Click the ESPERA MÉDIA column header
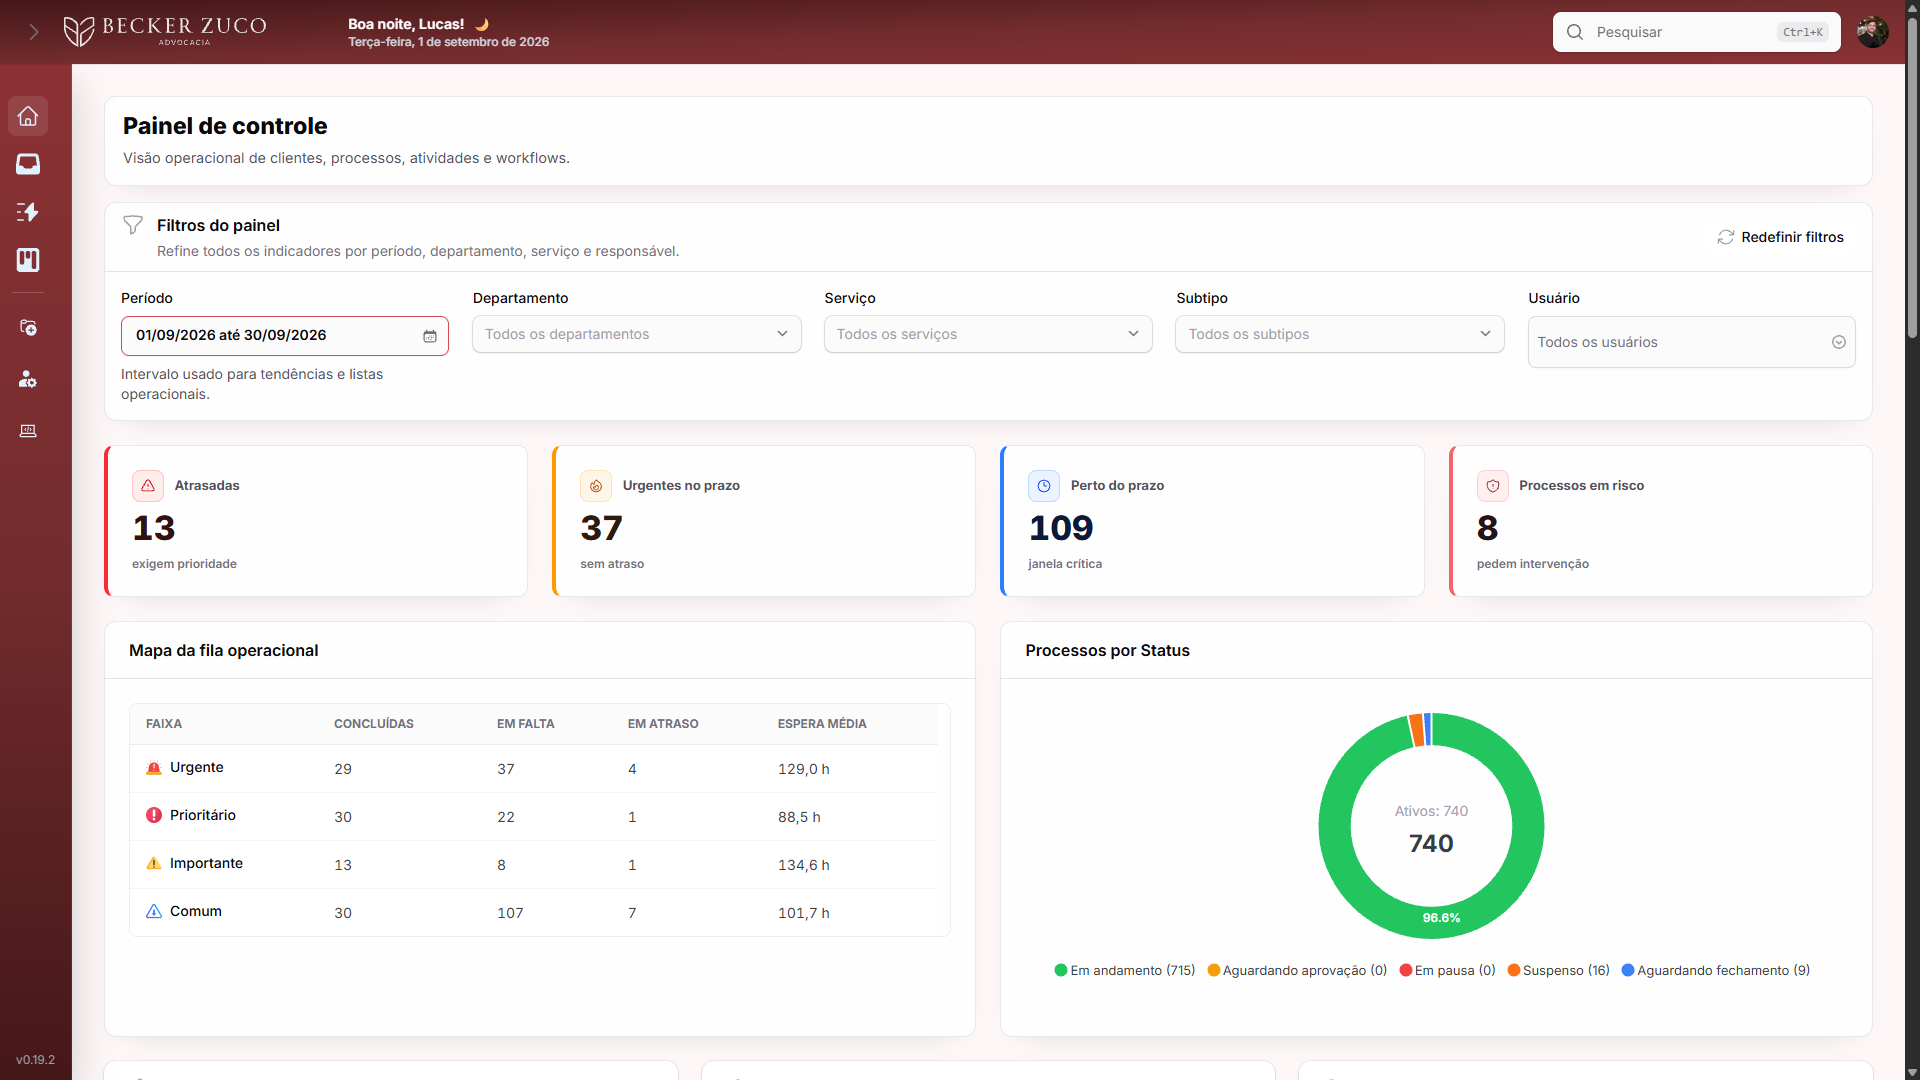1920x1080 pixels. pyautogui.click(x=822, y=724)
